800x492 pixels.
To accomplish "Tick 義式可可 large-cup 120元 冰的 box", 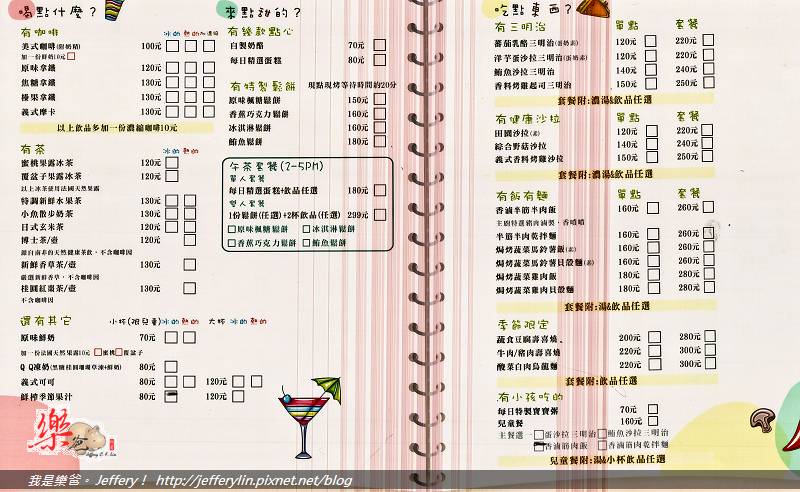I will 238,382.
